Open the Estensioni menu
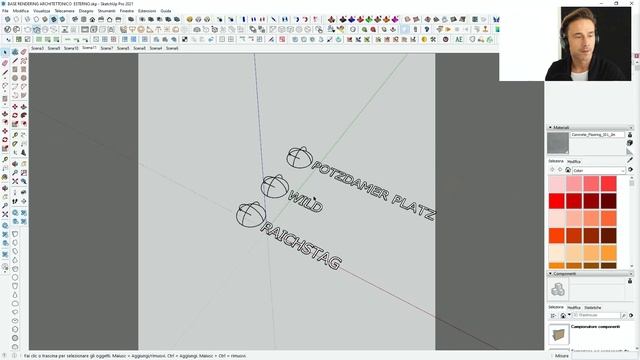 pyautogui.click(x=147, y=11)
